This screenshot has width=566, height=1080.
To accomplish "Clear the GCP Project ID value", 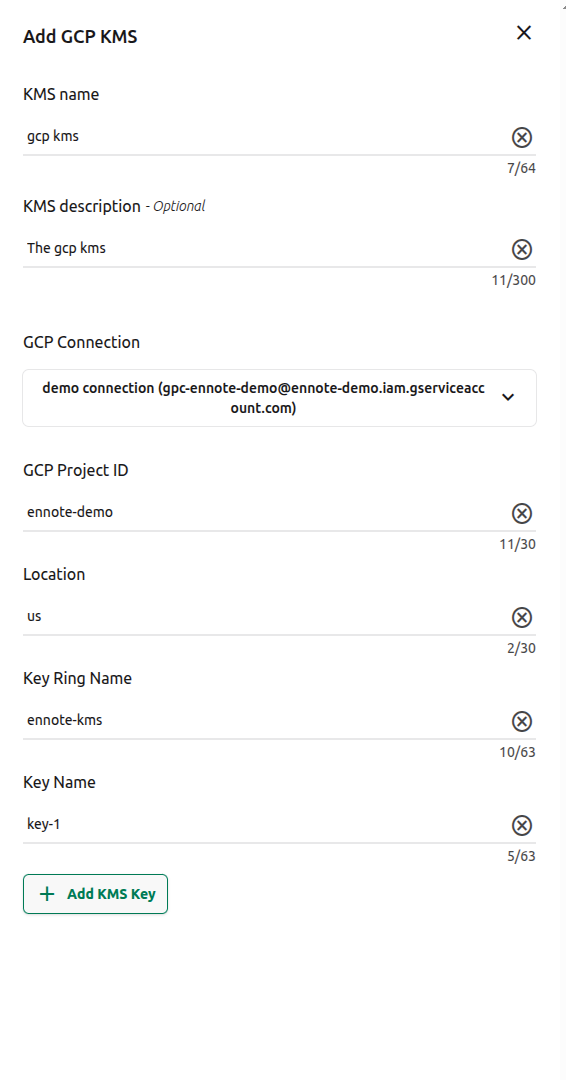I will 522,513.
